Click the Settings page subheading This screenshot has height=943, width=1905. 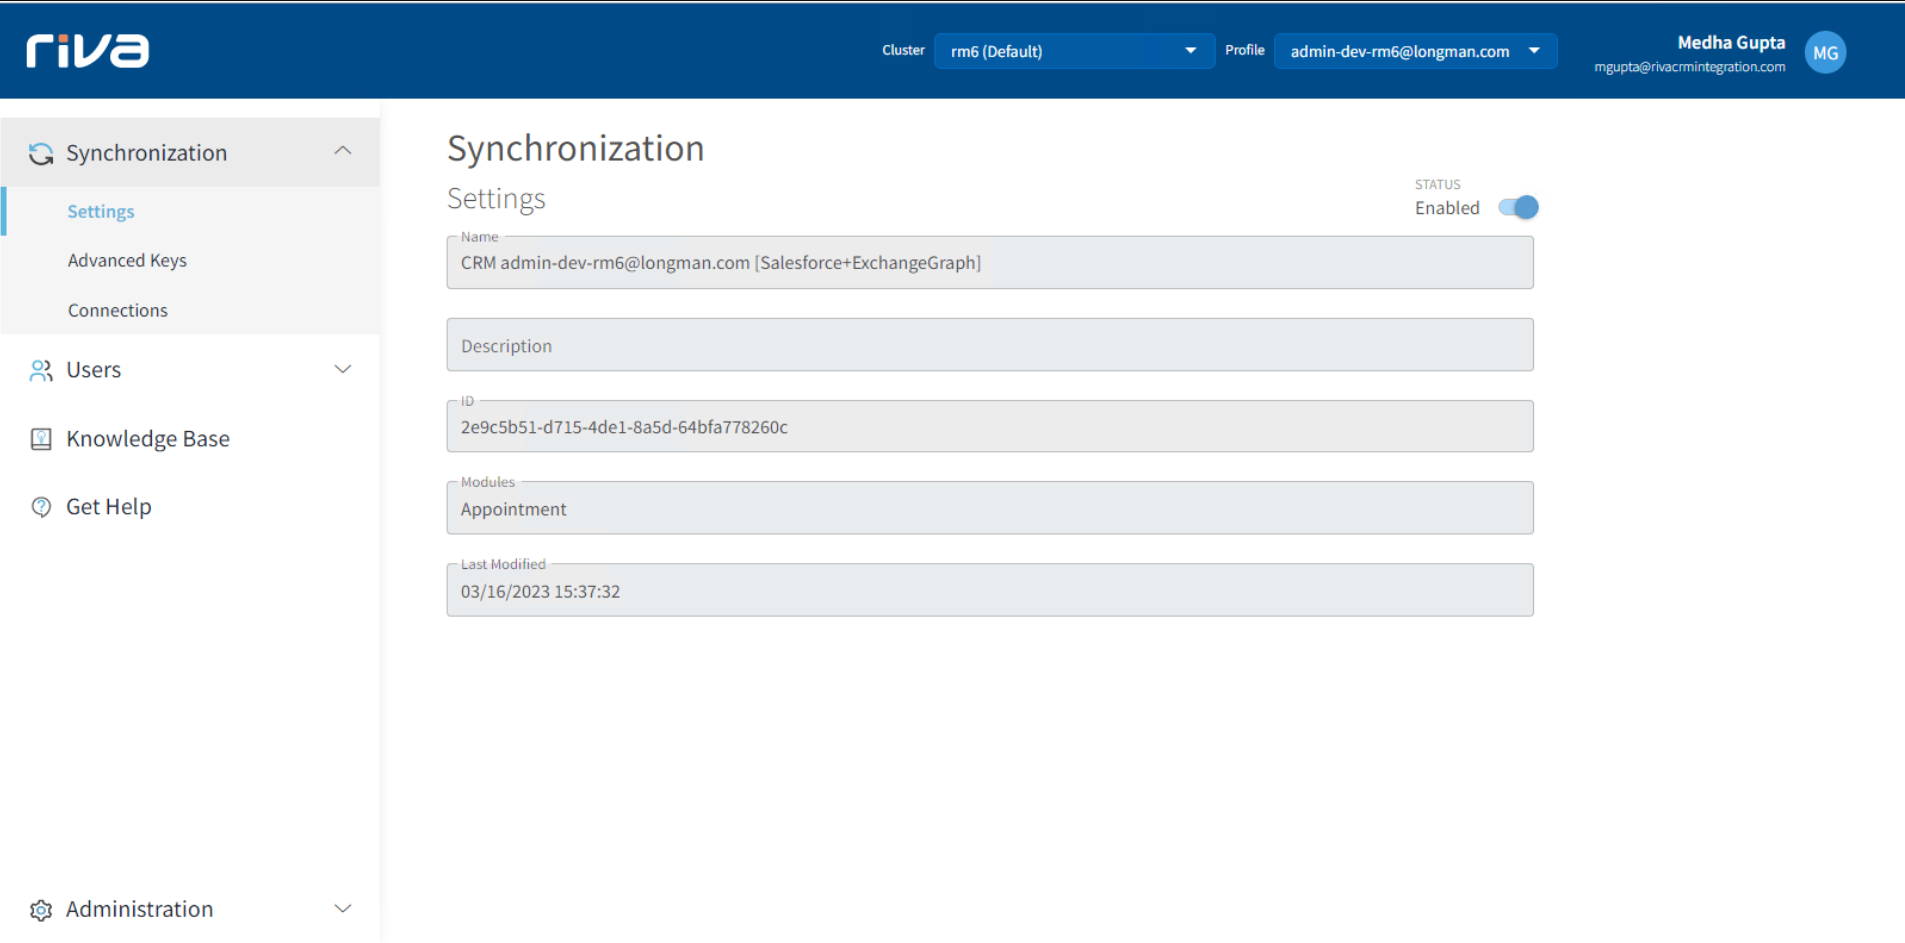496,199
